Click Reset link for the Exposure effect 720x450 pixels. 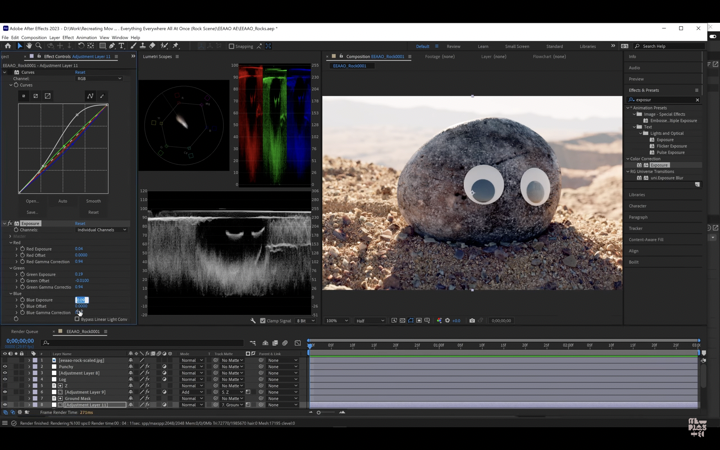click(80, 224)
